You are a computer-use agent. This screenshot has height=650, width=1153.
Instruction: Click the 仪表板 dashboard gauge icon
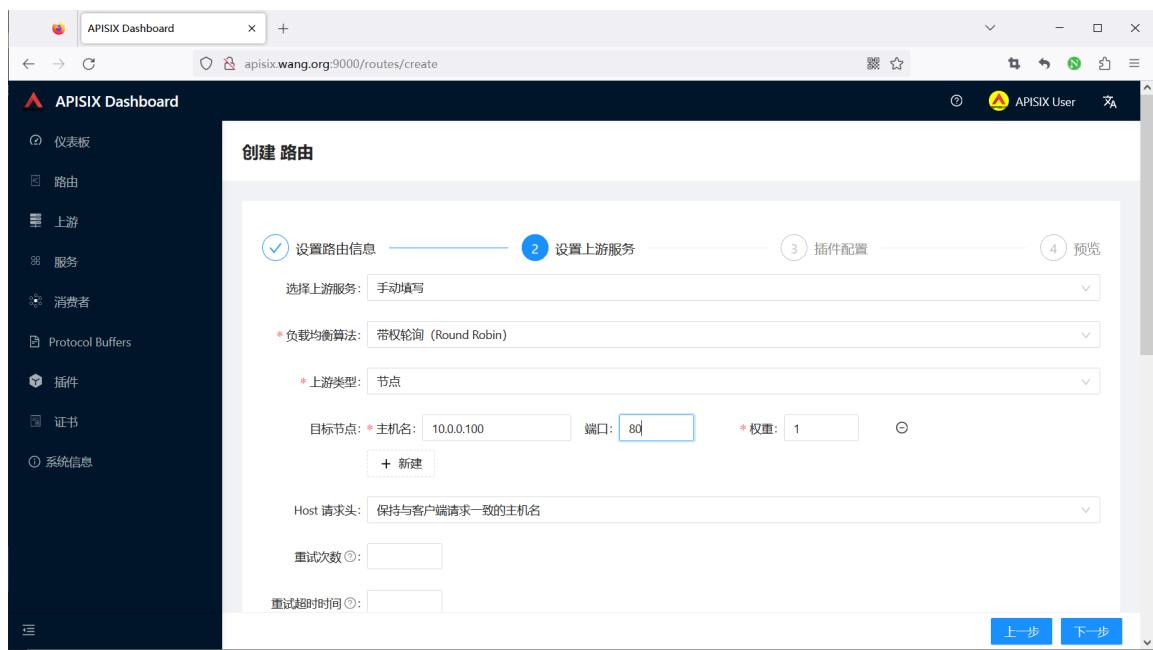35,140
